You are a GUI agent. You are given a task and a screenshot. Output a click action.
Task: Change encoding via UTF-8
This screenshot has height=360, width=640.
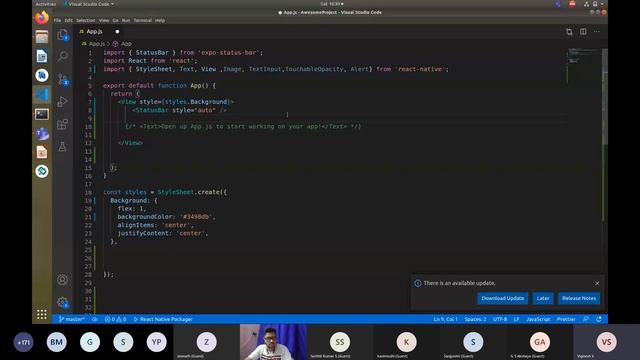(500, 319)
